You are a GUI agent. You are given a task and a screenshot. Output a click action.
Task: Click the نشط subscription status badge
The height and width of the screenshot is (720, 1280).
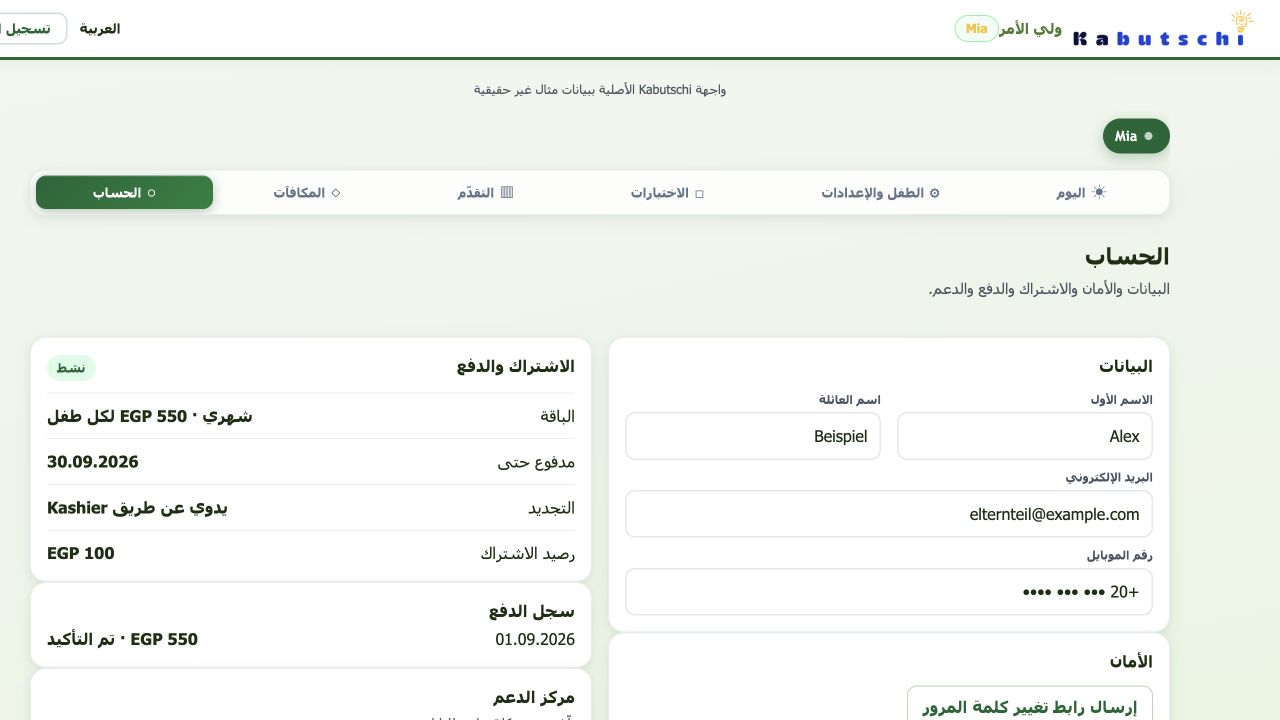click(x=71, y=368)
